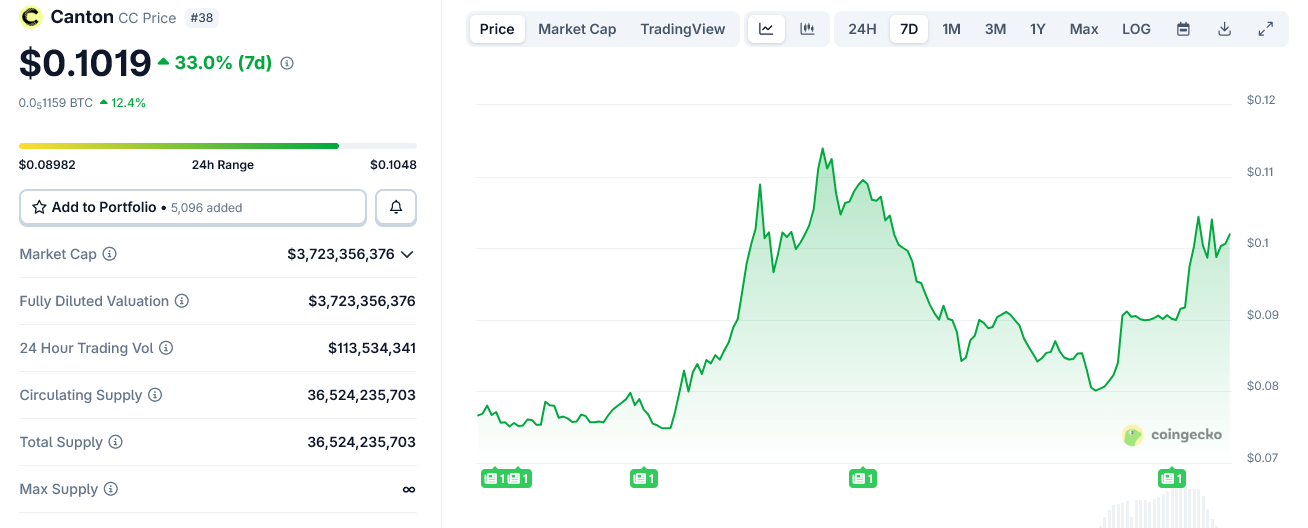Click the news marker at chart peak

click(862, 479)
